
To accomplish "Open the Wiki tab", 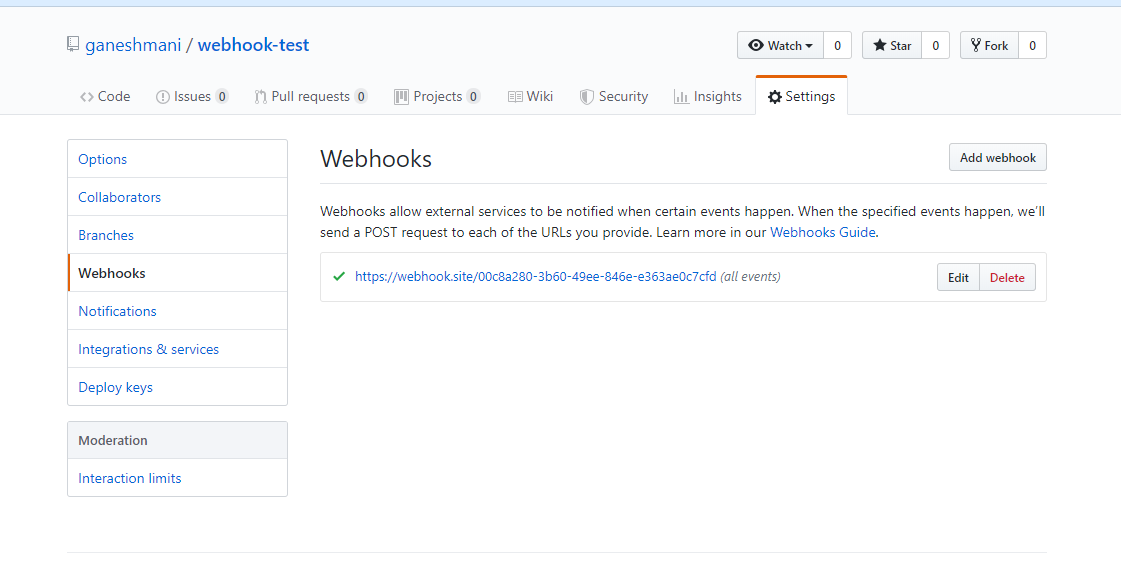I will click(530, 97).
